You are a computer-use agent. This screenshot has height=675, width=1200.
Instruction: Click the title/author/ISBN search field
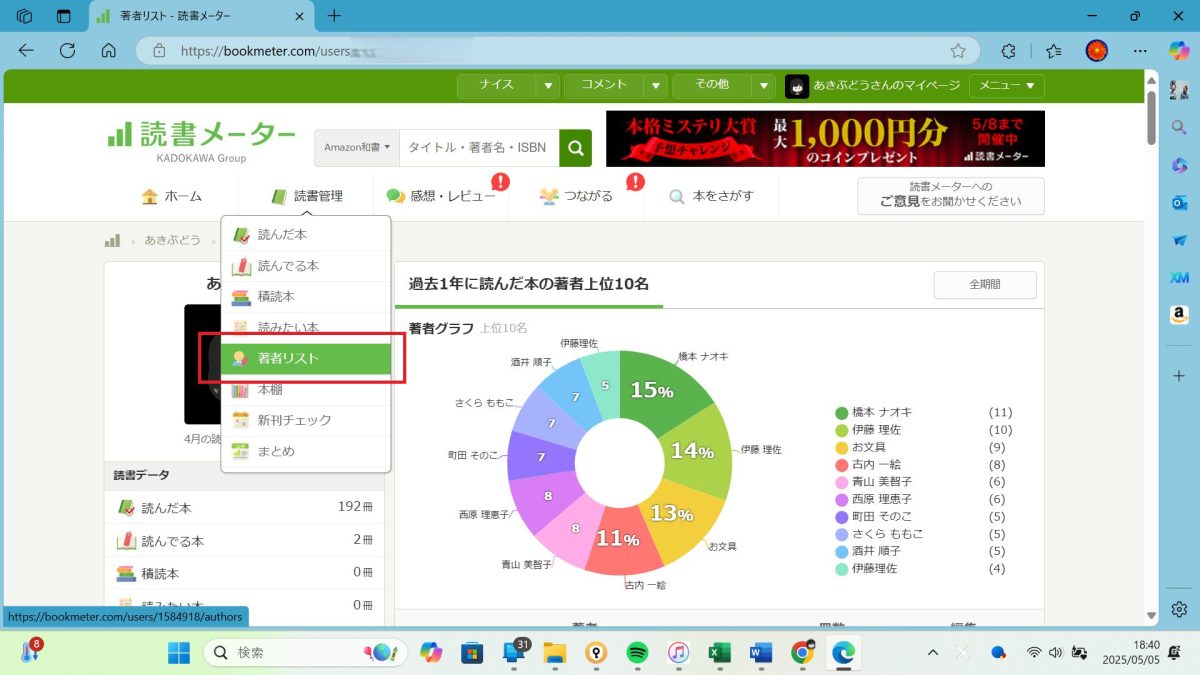coord(478,148)
